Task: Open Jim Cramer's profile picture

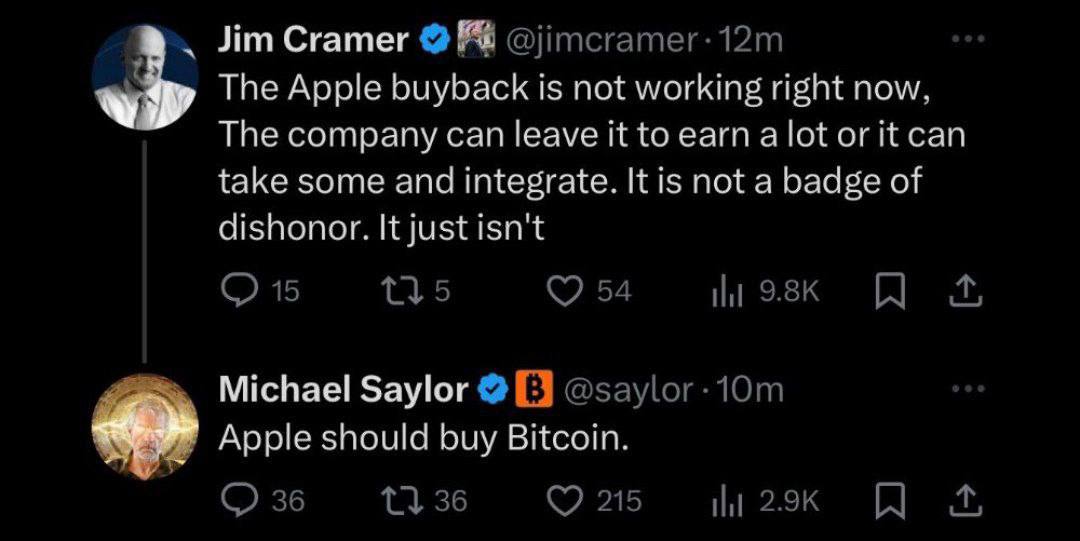Action: [x=145, y=76]
